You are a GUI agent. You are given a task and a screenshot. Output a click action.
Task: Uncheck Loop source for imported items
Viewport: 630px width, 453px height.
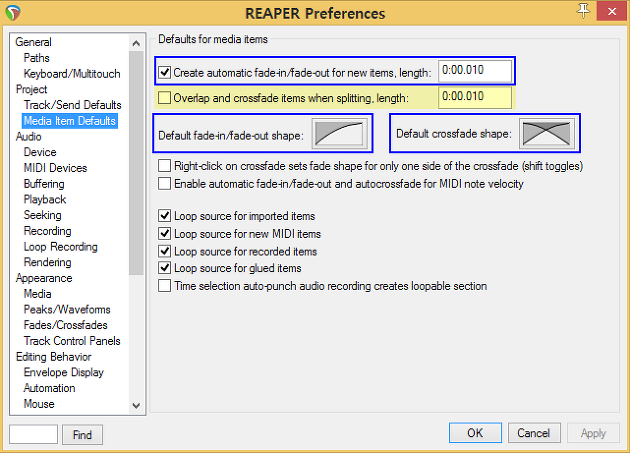pos(164,216)
